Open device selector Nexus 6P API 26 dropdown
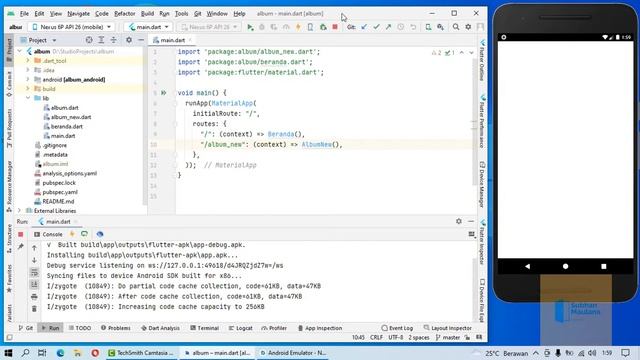640x360 pixels. (72, 27)
